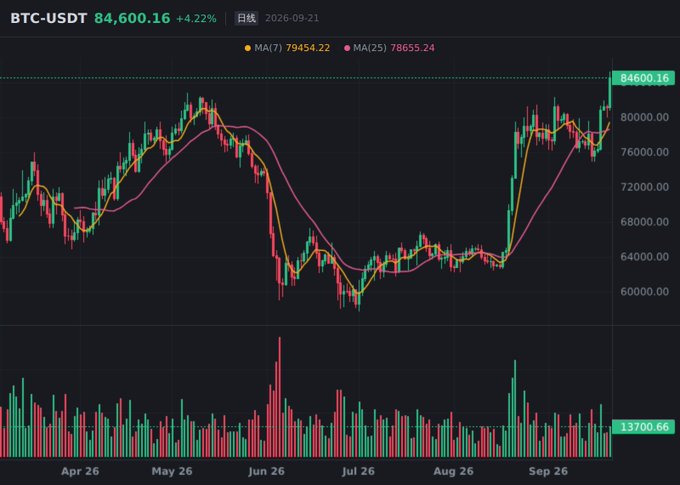The height and width of the screenshot is (485, 680).
Task: Click the MA(25) value 78655.24
Action: point(412,48)
